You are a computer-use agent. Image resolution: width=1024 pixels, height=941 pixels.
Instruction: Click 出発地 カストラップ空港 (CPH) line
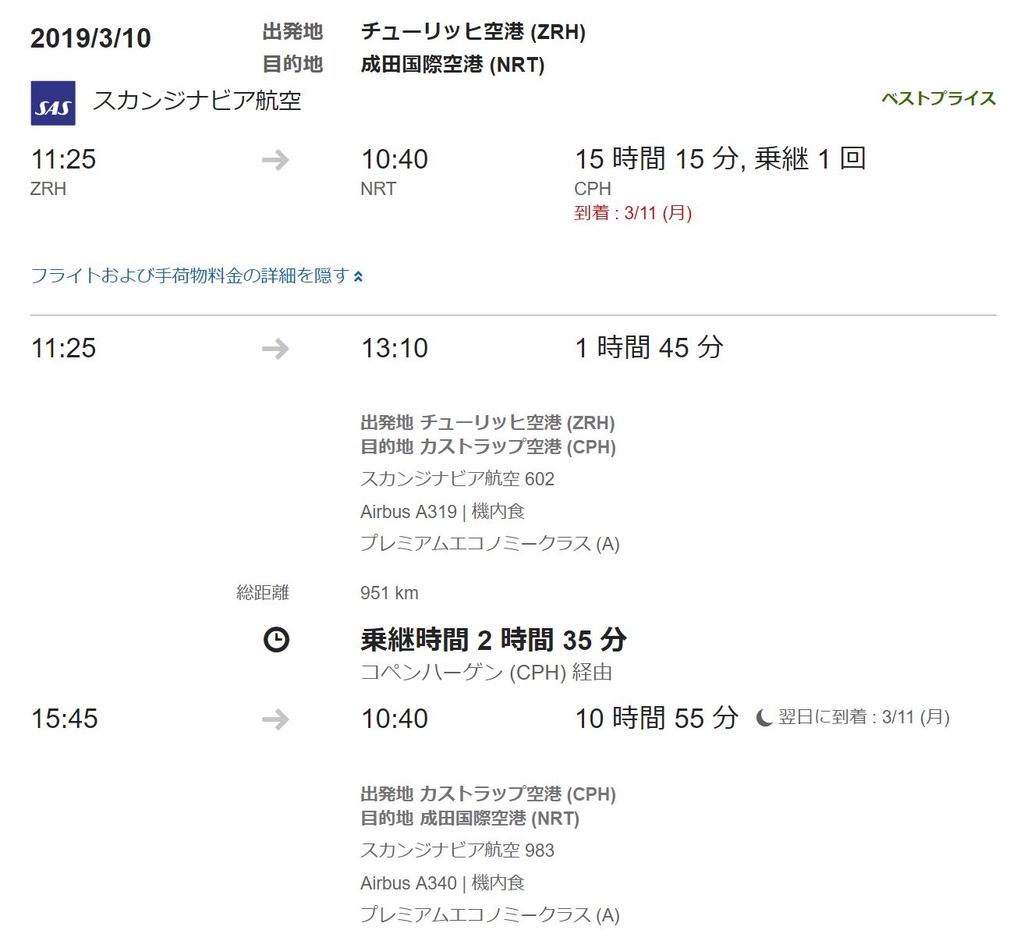(x=488, y=794)
